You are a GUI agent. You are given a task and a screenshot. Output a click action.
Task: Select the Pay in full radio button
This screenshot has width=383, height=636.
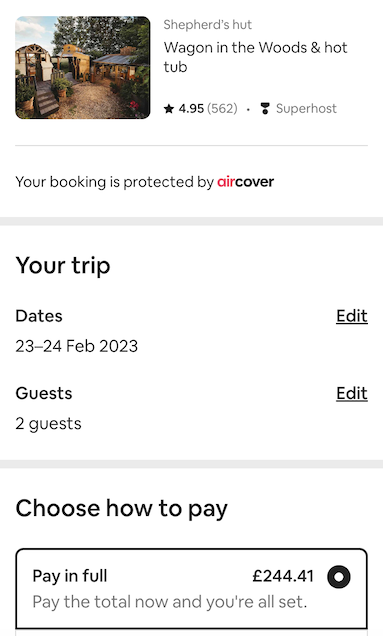[x=339, y=576]
